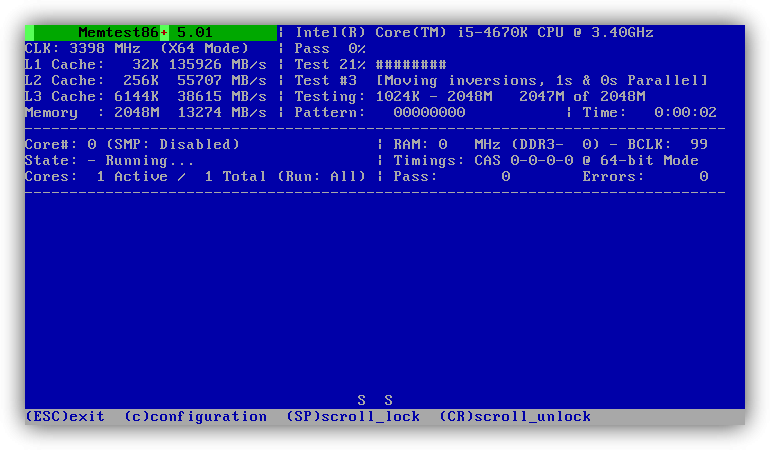Image resolution: width=770 pixels, height=450 pixels.
Task: Click the Time: 0:00:02 counter
Action: 649,112
